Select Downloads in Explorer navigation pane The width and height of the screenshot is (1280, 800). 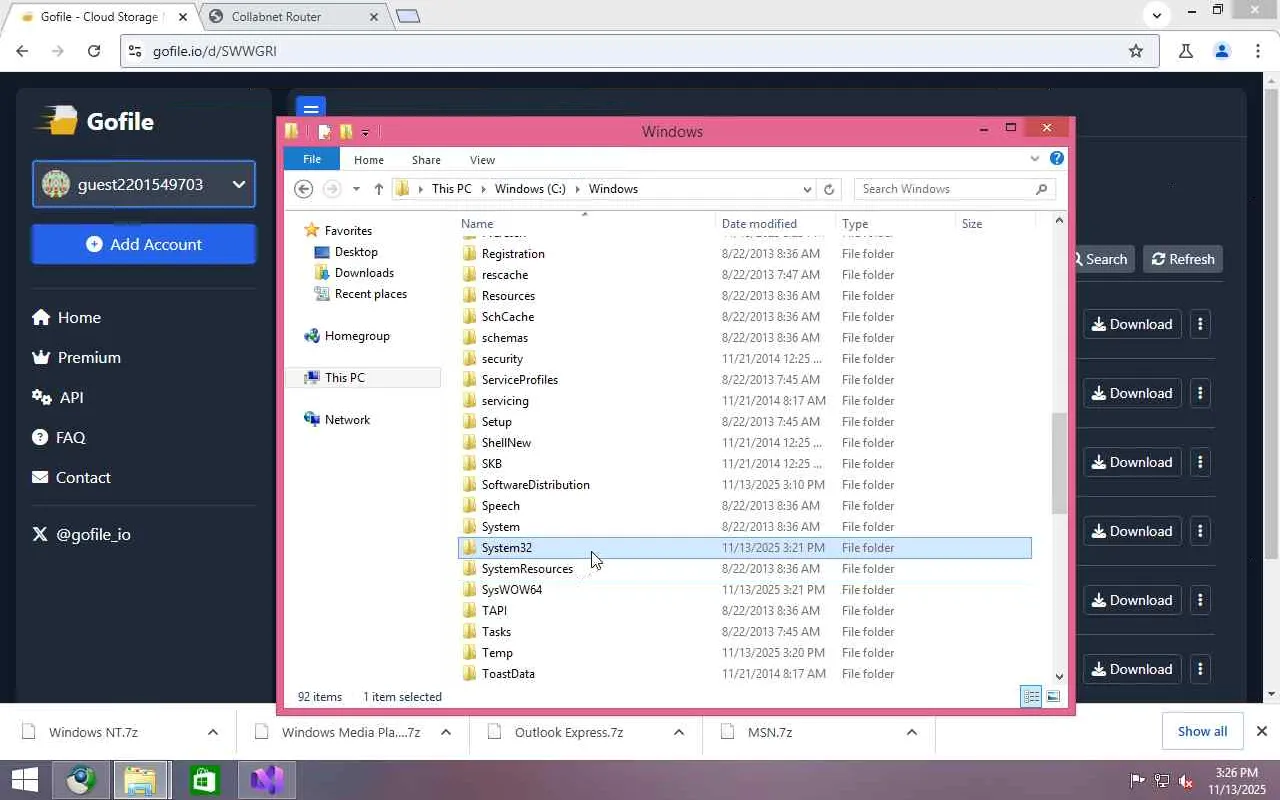364,273
